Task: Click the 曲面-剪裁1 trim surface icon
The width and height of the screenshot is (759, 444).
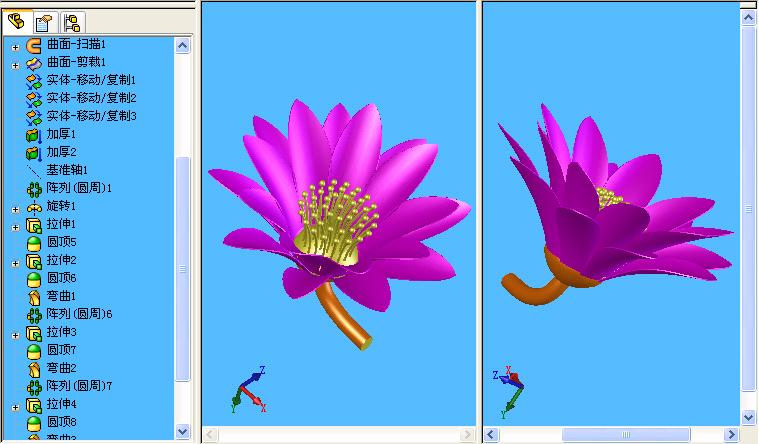Action: pyautogui.click(x=34, y=63)
